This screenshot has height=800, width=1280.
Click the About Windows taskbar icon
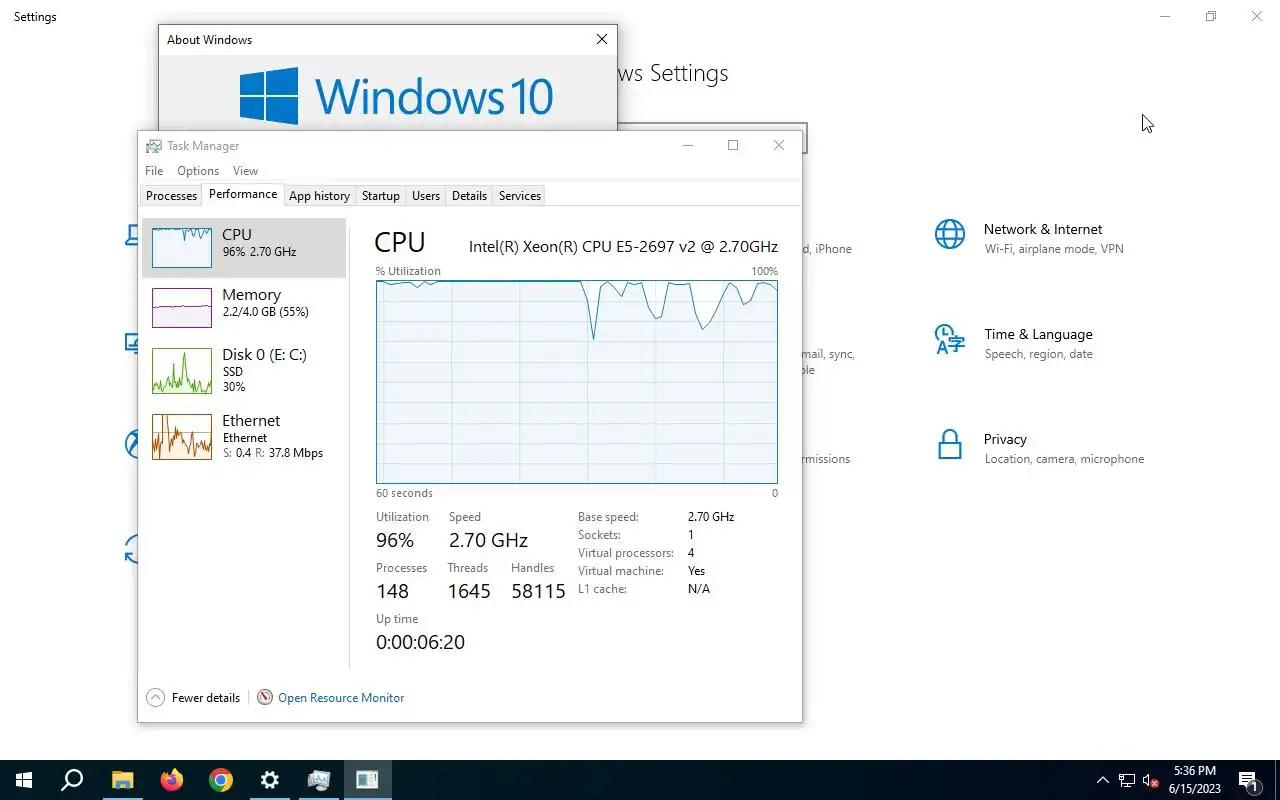tap(367, 780)
